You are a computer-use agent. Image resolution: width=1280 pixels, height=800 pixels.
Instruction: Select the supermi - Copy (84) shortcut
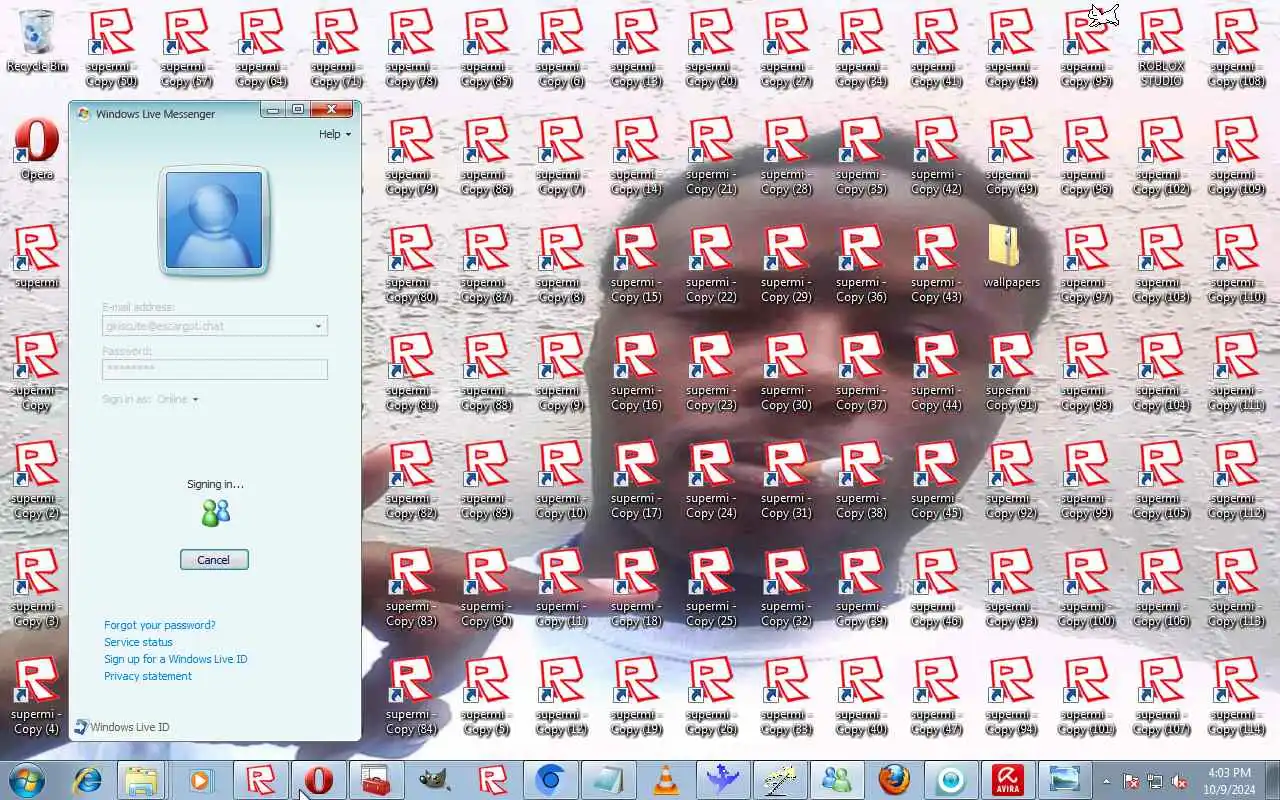coord(412,695)
